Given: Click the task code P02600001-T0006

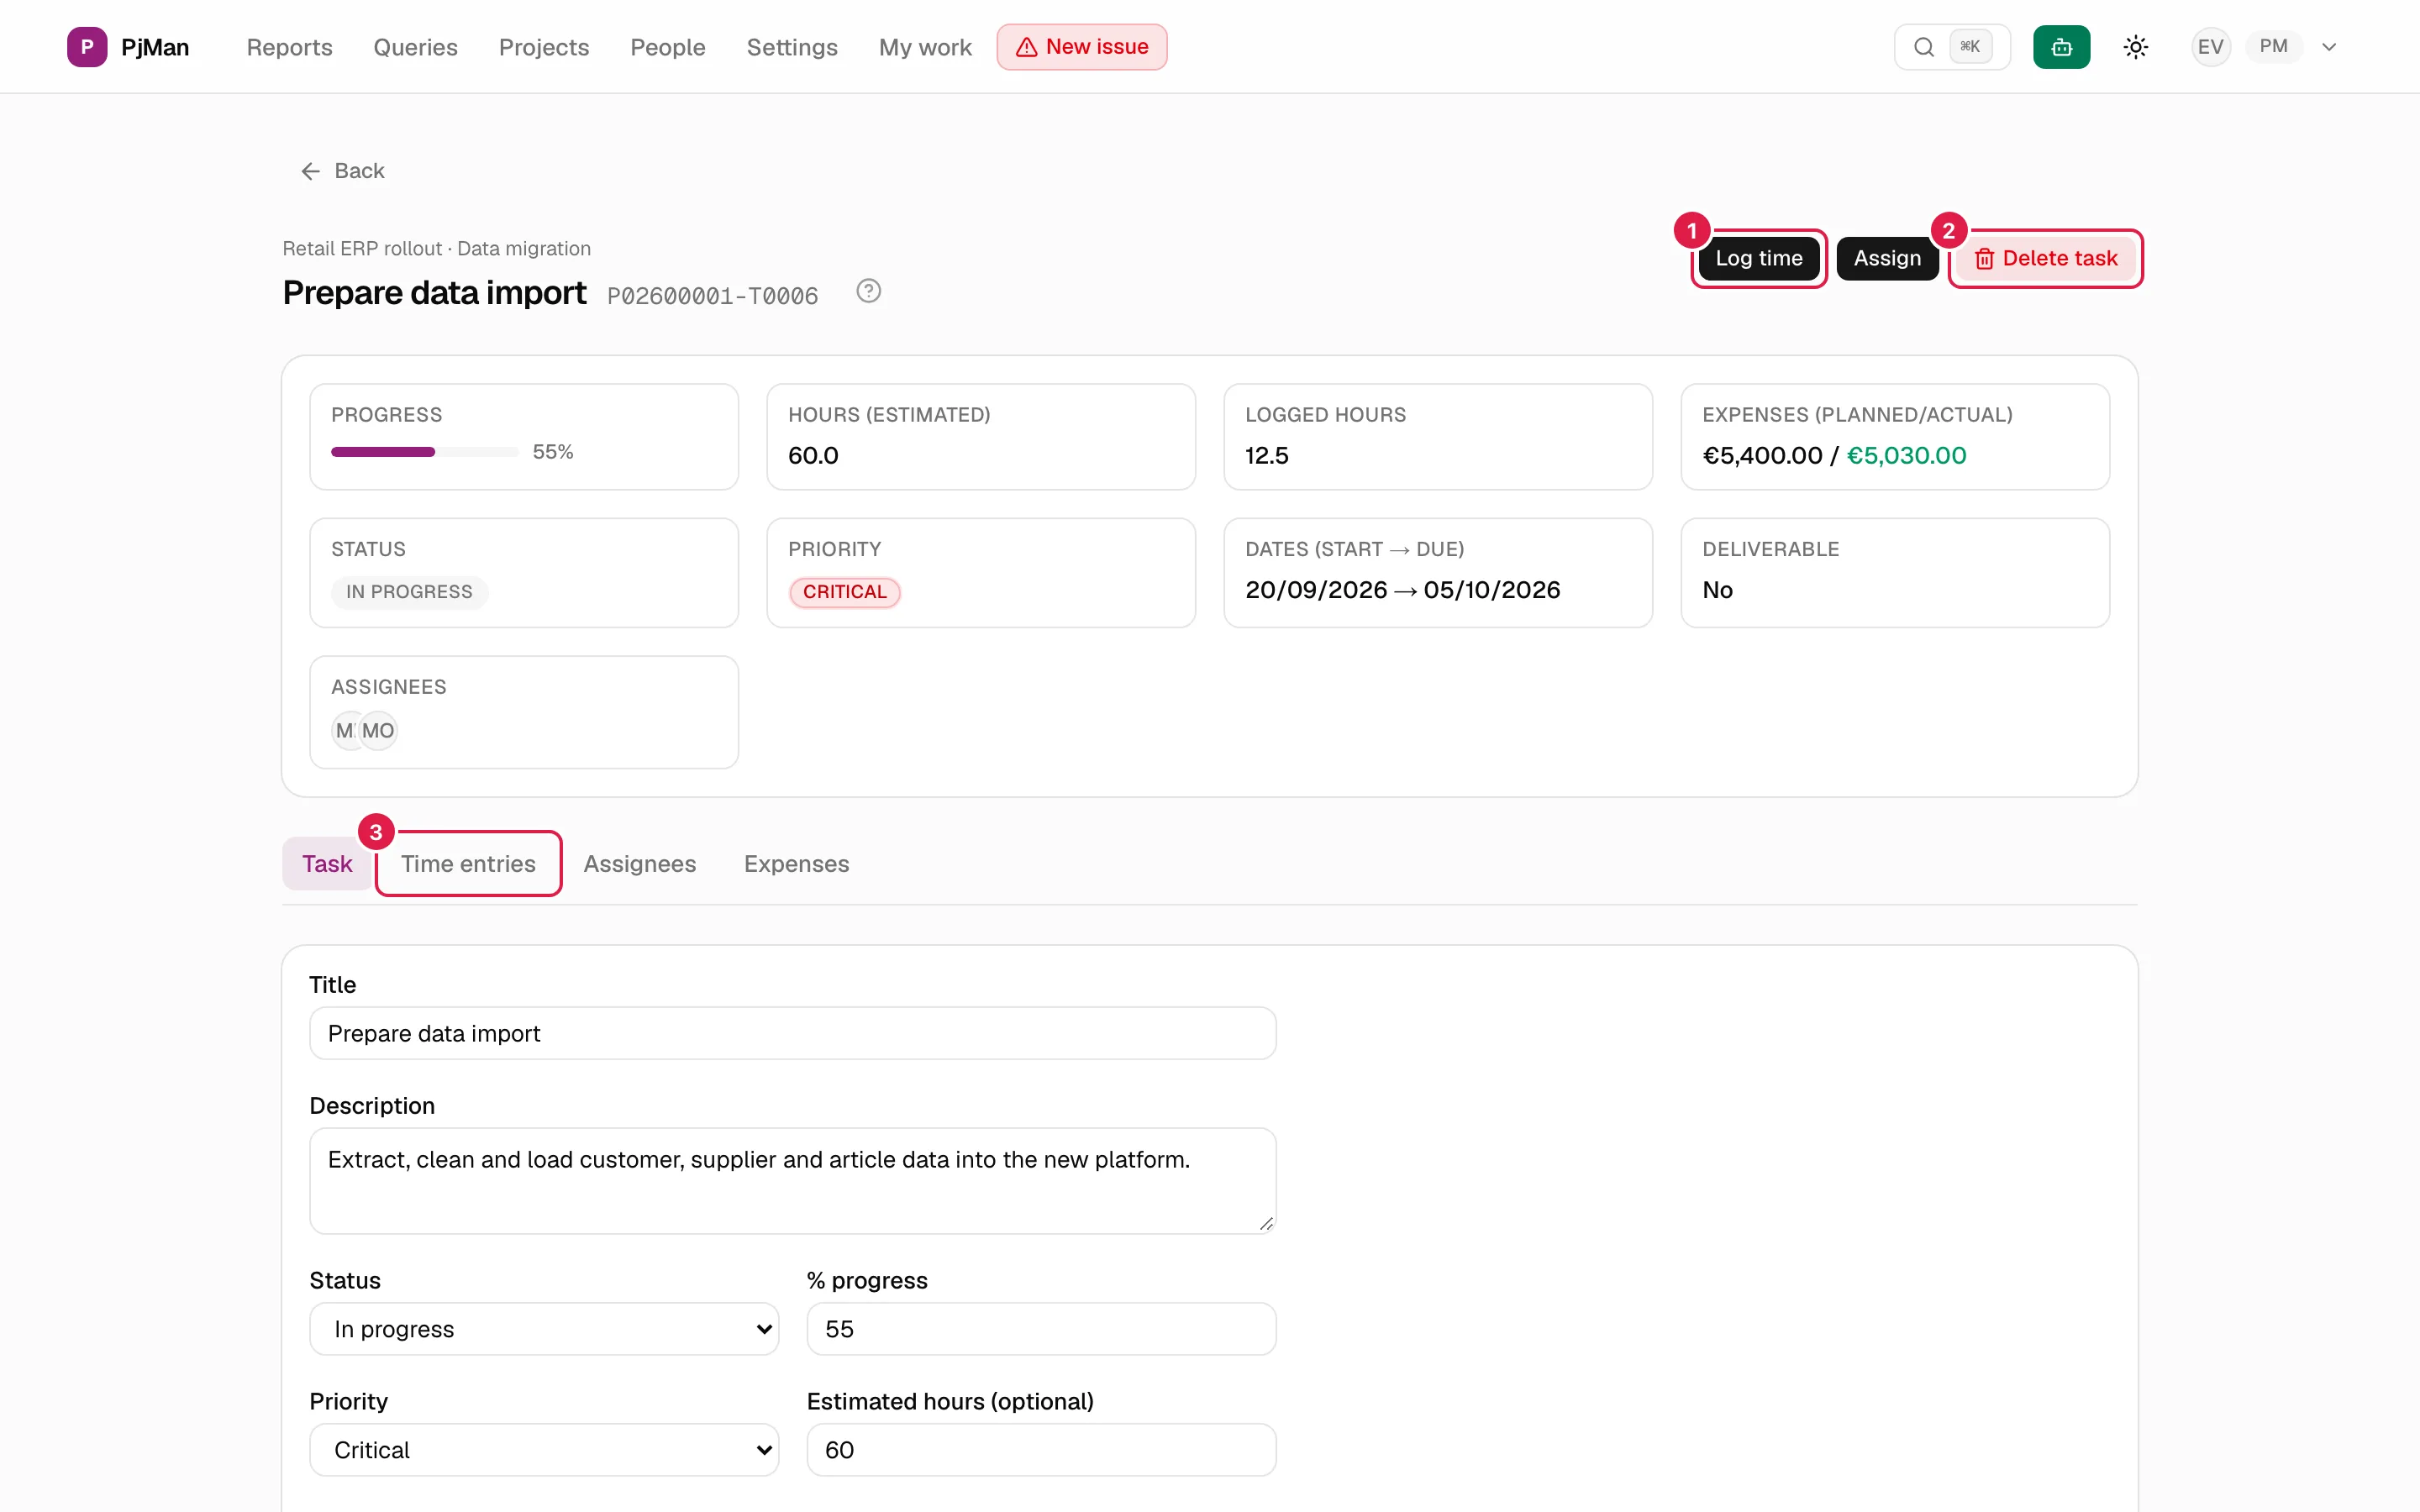Looking at the screenshot, I should pyautogui.click(x=712, y=296).
